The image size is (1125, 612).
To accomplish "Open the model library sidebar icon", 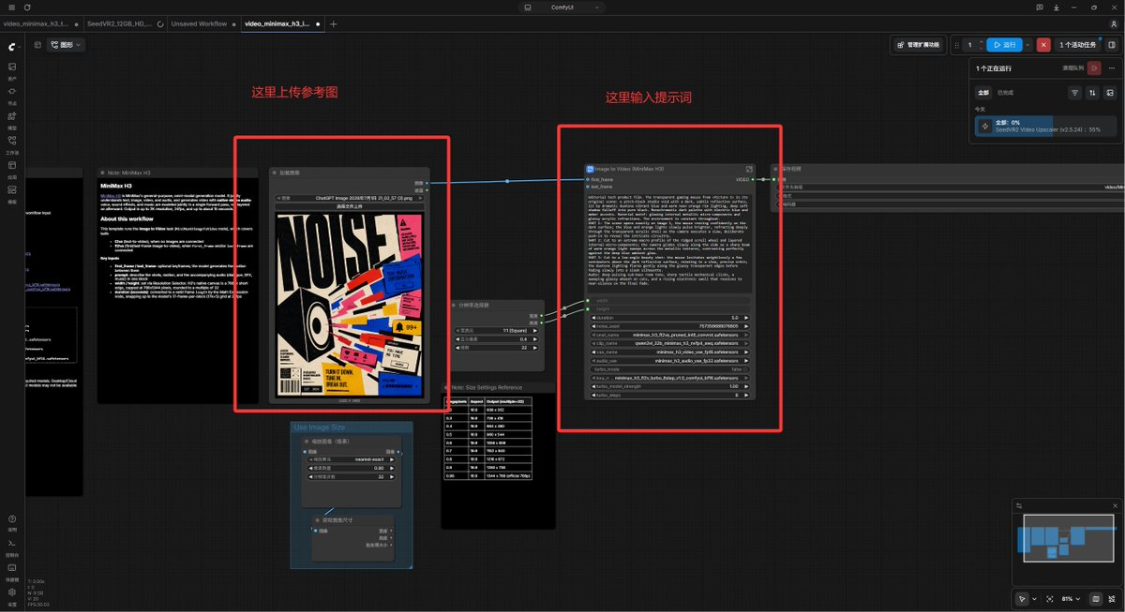I will [12, 118].
